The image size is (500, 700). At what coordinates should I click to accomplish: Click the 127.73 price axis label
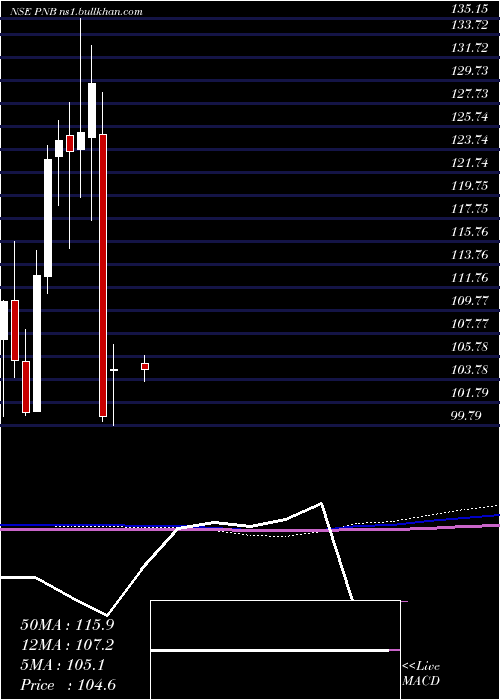[x=470, y=94]
